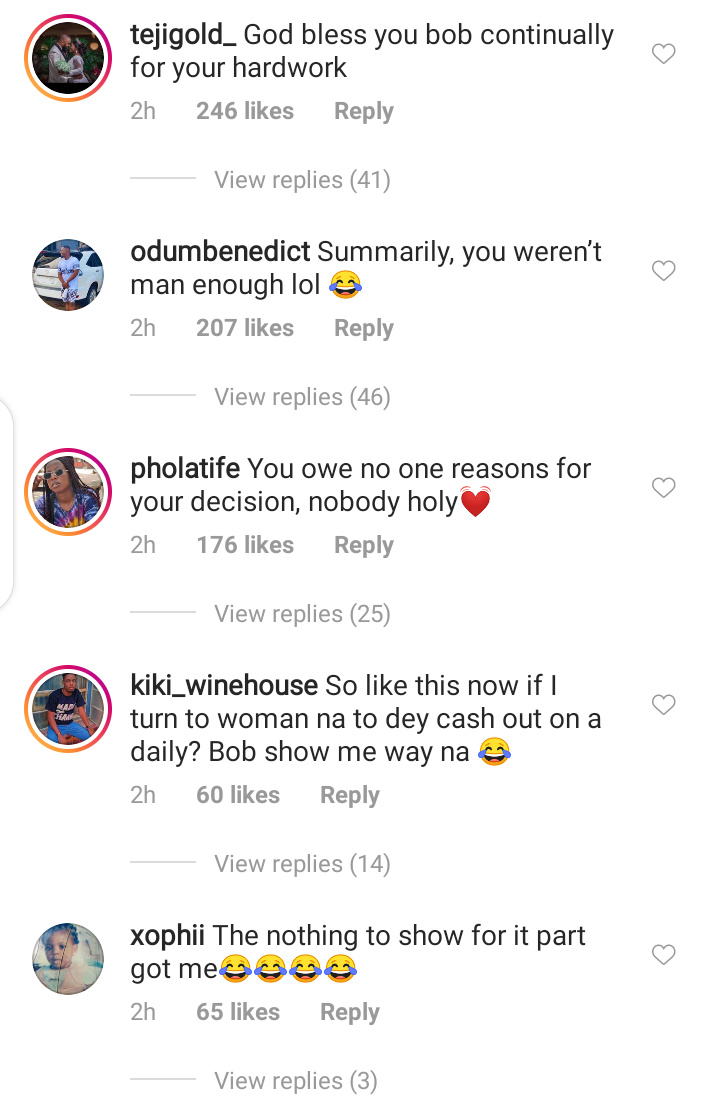The height and width of the screenshot is (1116, 720).
Task: Open xophii's profile avatar
Action: (68, 959)
